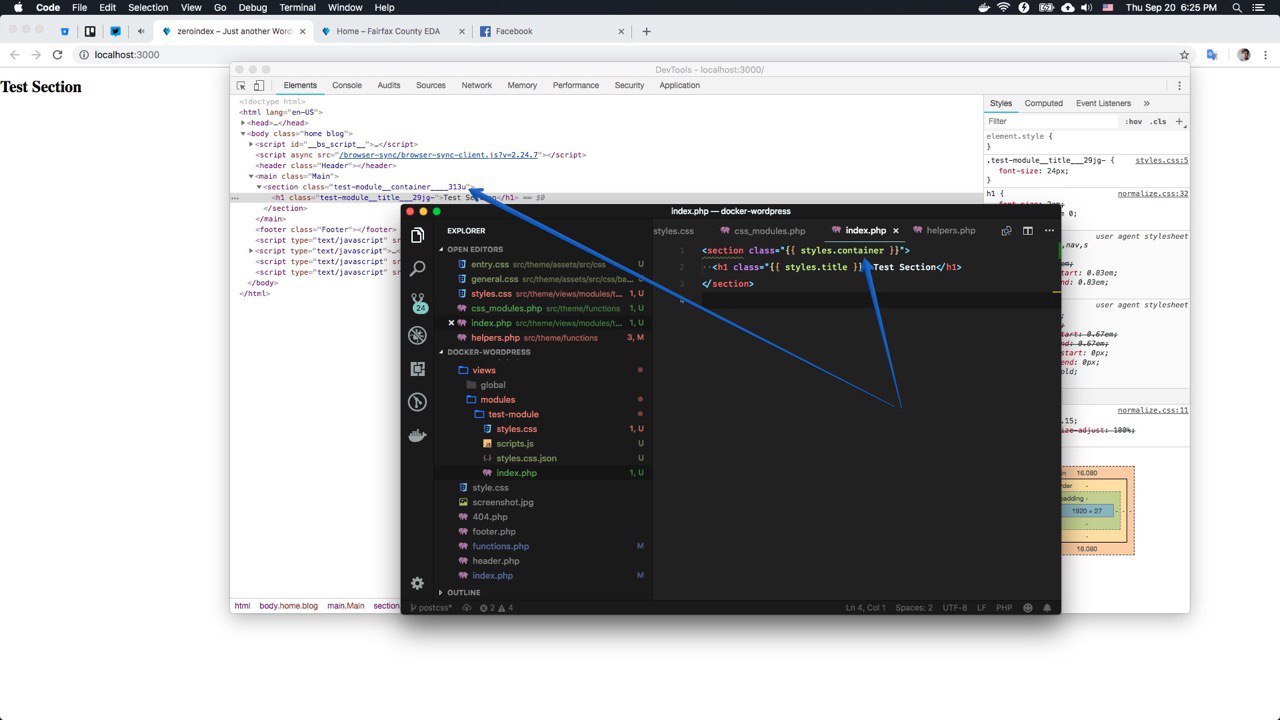Open the Computed tab in DevTools sidebar
Image resolution: width=1280 pixels, height=720 pixels.
[1044, 103]
